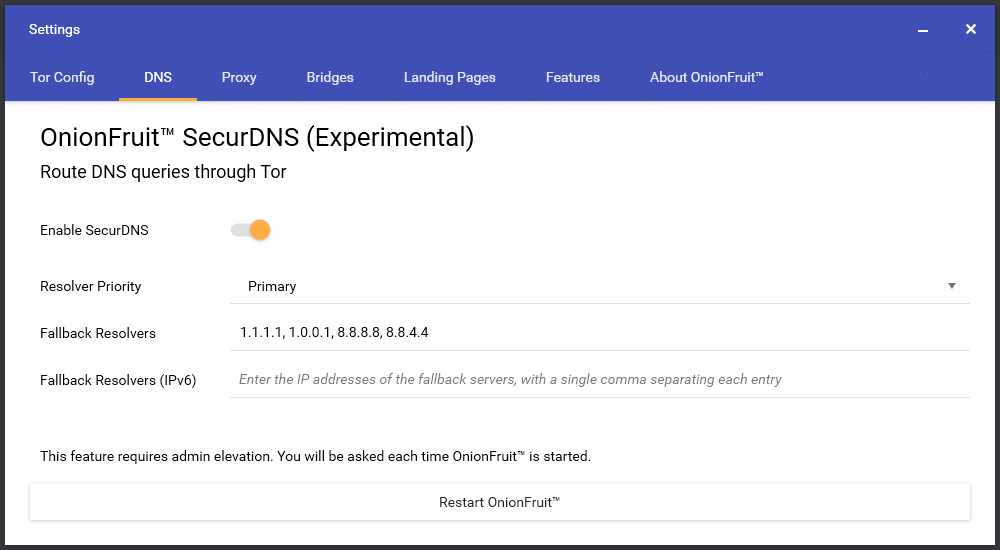Click the OnionFruit SecurDNS (Experimental) heading
This screenshot has width=1000, height=550.
(257, 137)
